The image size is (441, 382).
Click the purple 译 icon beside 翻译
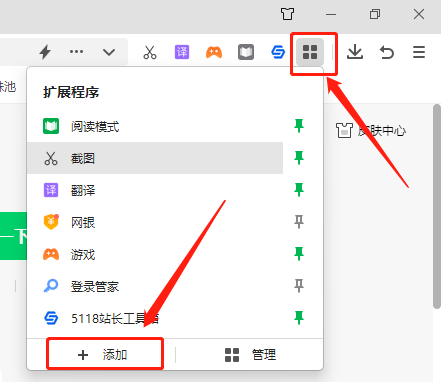[x=51, y=190]
